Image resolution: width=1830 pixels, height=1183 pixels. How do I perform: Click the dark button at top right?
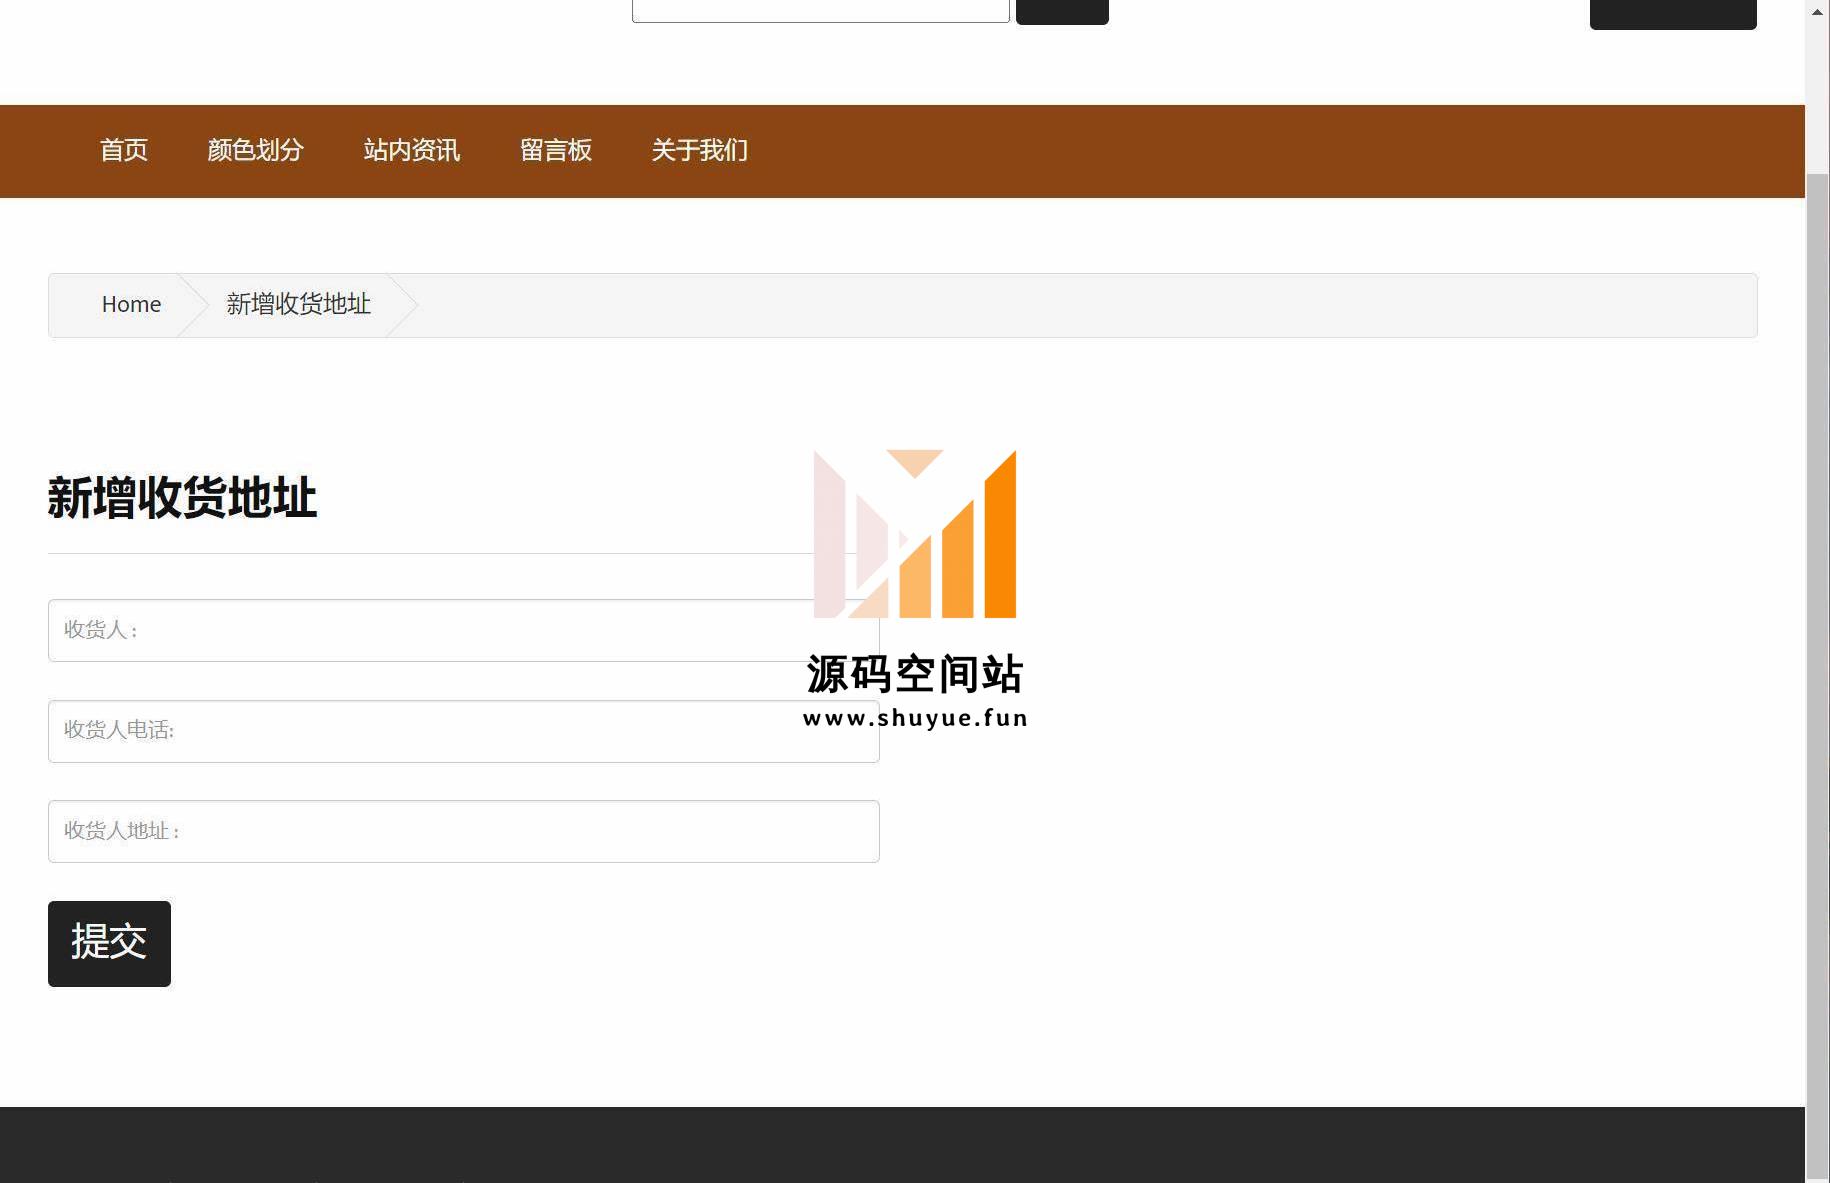tap(1673, 13)
